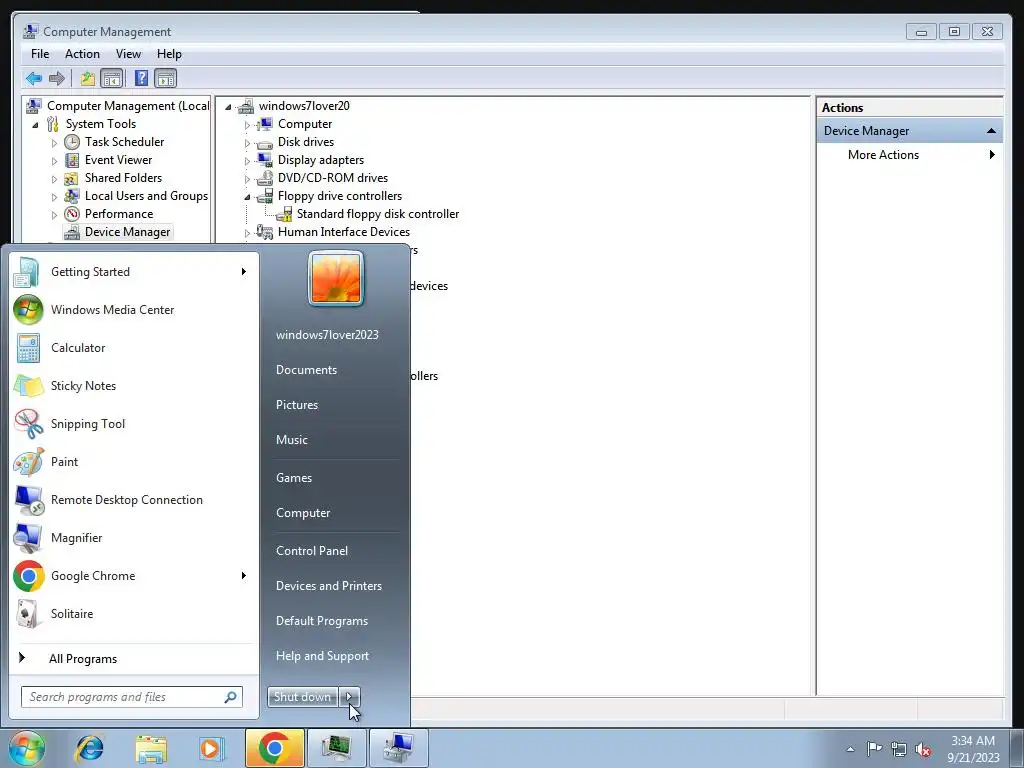Expand DVD/CD-ROM drives category

pos(247,178)
